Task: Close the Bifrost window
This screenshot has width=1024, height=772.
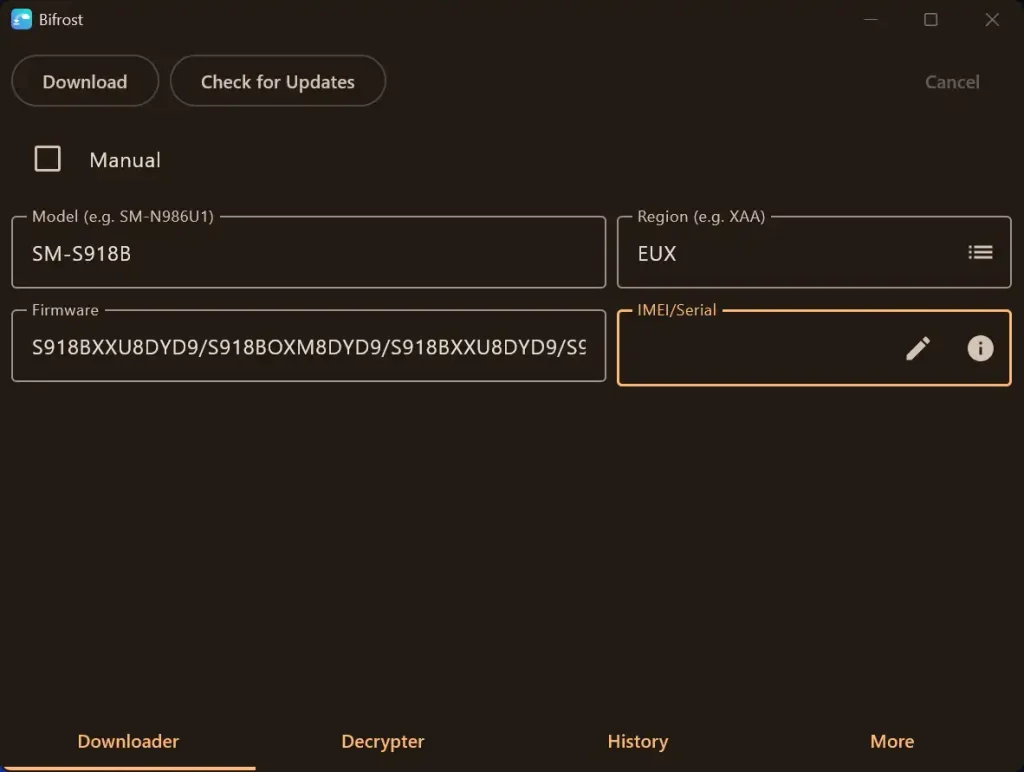Action: pyautogui.click(x=992, y=20)
